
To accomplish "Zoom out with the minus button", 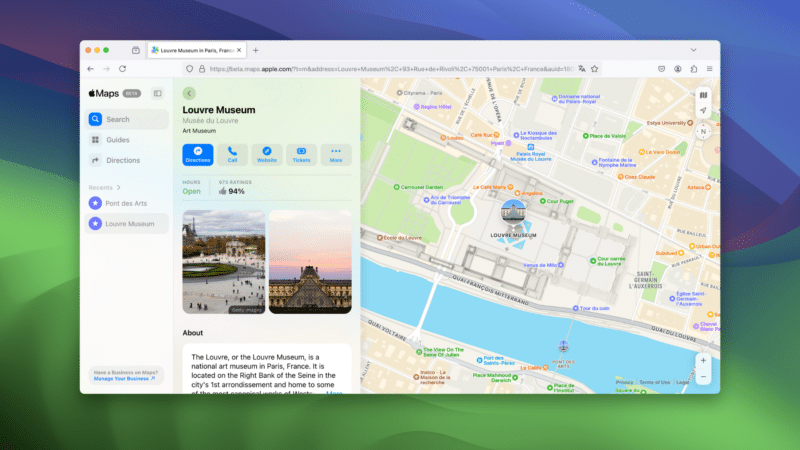I will (703, 377).
